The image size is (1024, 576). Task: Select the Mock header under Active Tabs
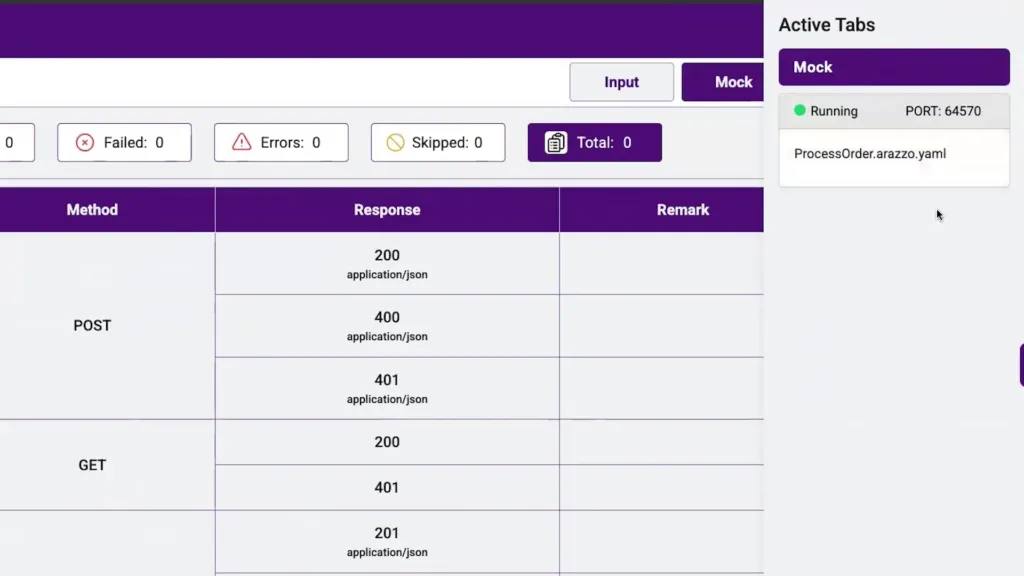[x=894, y=67]
